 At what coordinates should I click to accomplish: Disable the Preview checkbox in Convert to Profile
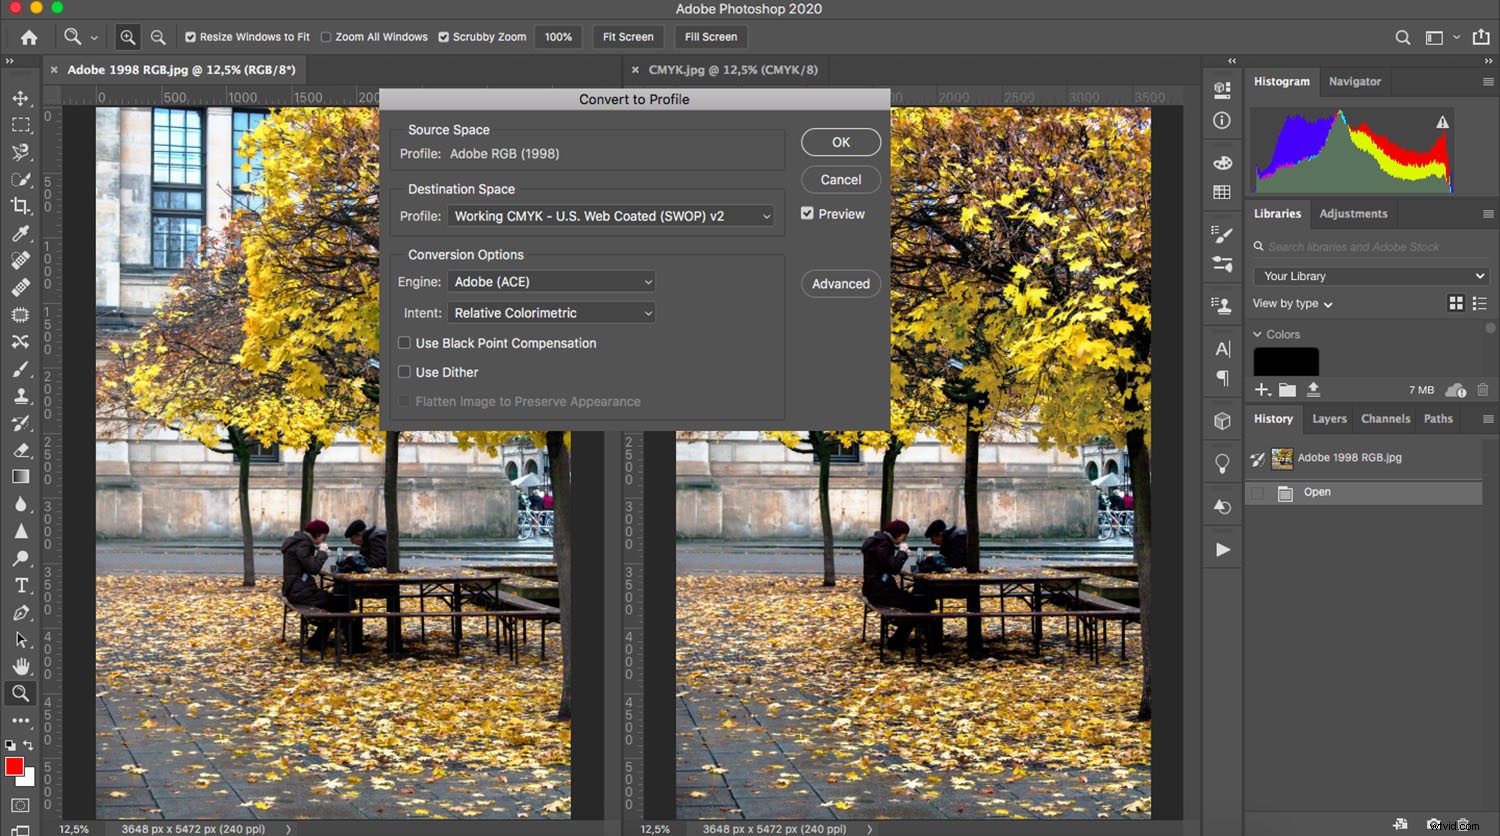806,213
